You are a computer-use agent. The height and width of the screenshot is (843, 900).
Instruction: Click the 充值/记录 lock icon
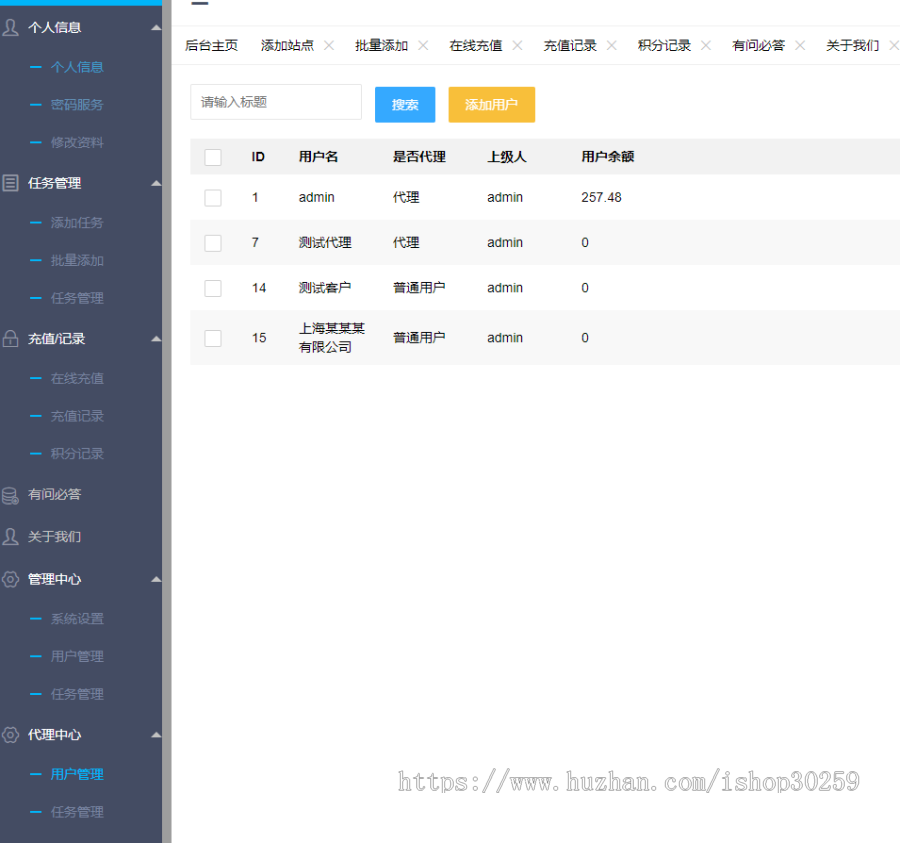tap(10, 339)
